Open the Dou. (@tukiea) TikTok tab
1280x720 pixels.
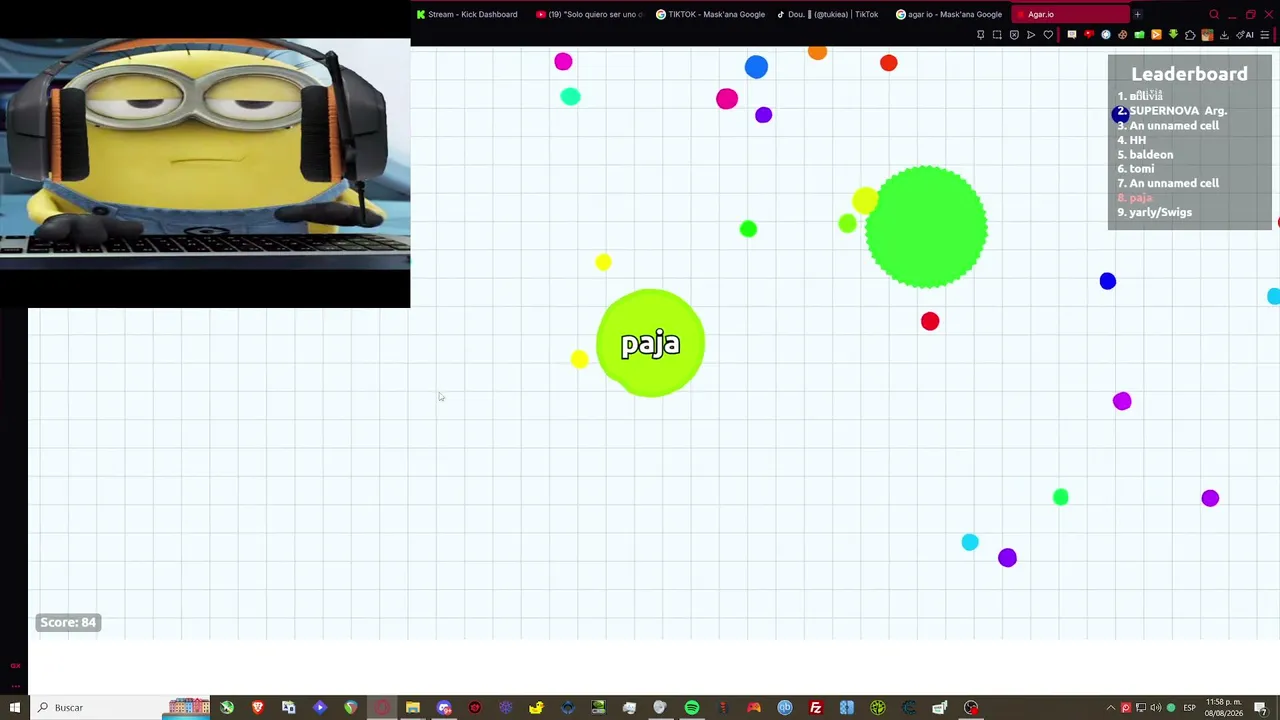click(x=828, y=14)
